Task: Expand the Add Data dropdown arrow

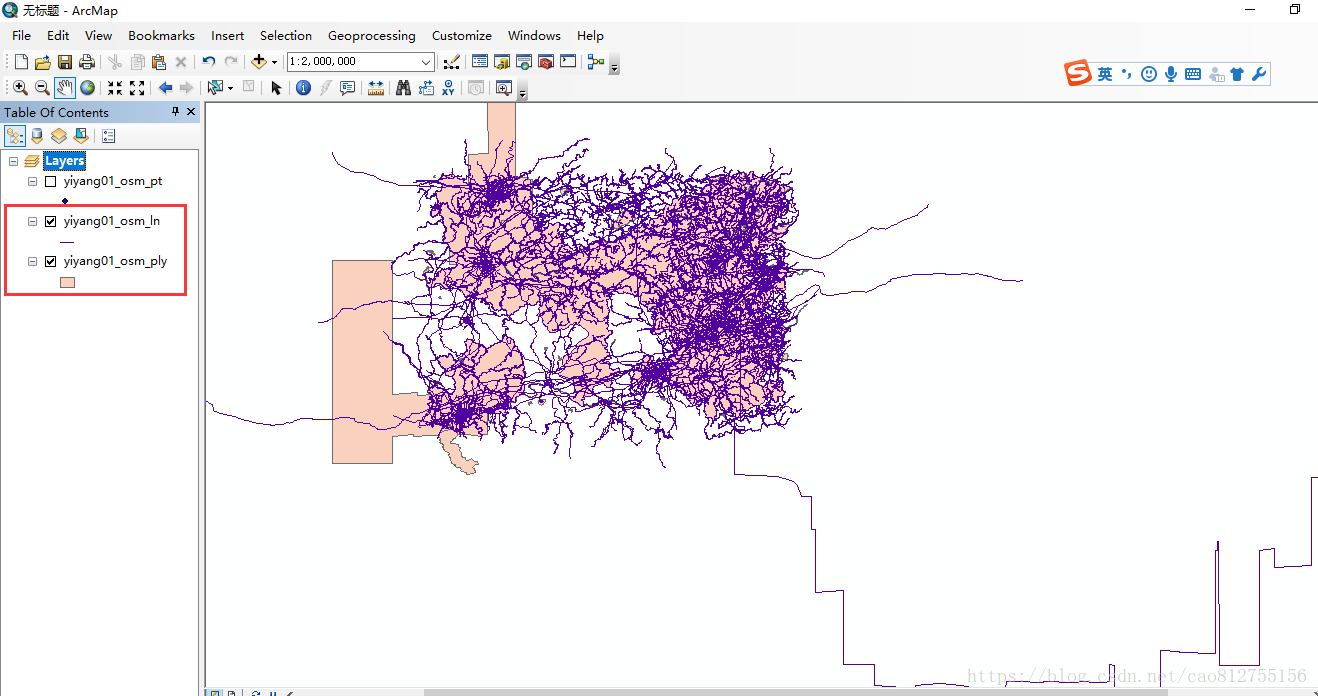Action: click(x=274, y=62)
